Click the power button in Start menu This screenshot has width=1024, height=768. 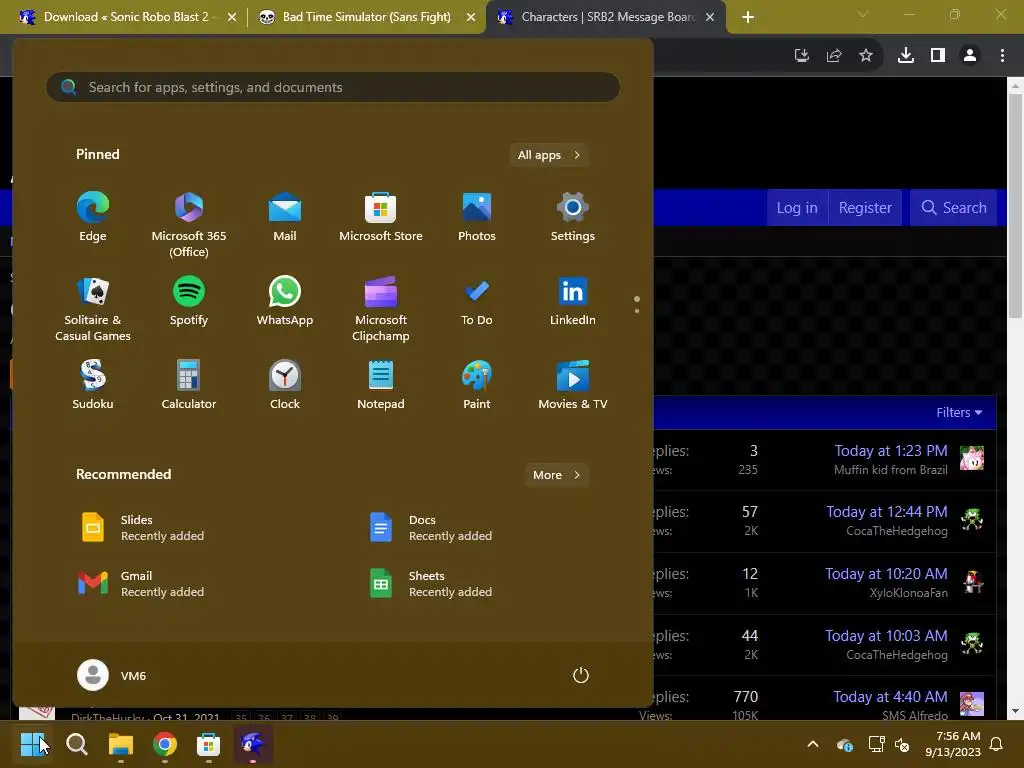pyautogui.click(x=581, y=675)
